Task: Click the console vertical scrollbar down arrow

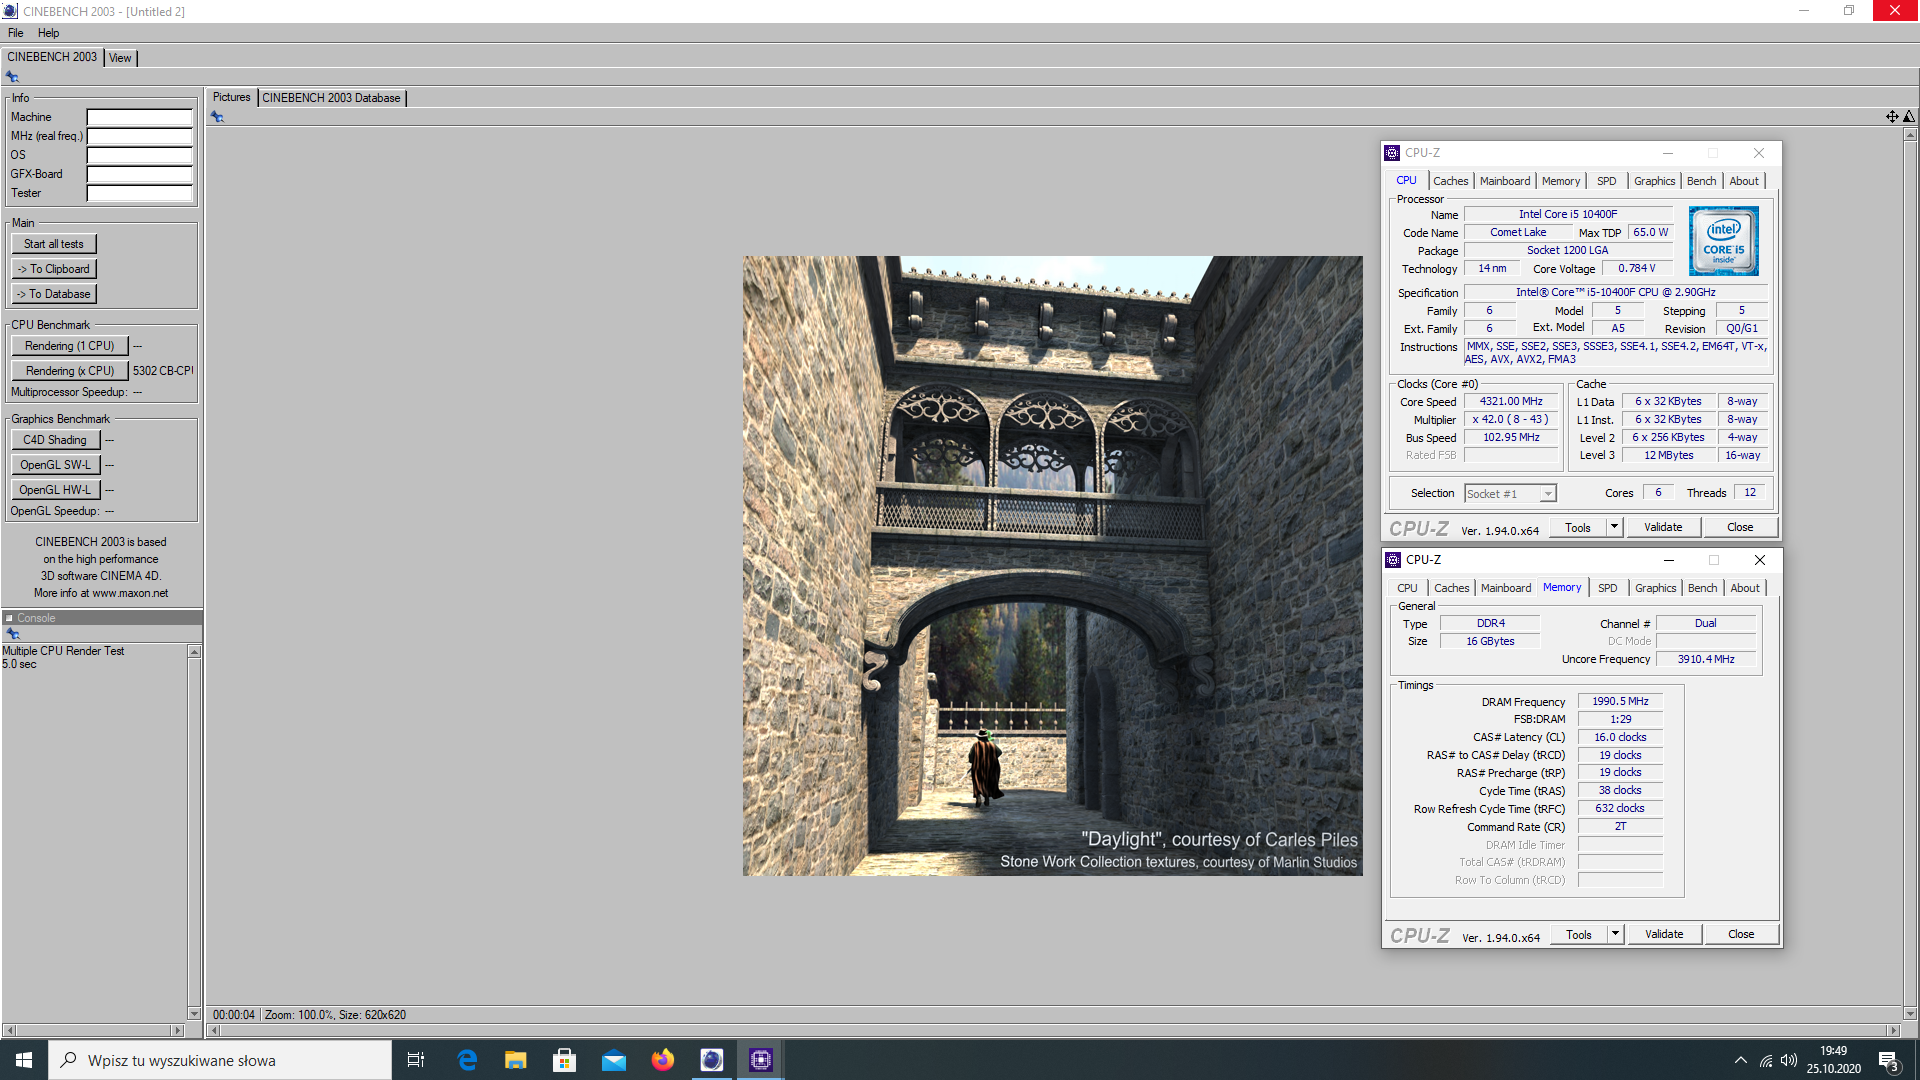Action: (194, 1013)
